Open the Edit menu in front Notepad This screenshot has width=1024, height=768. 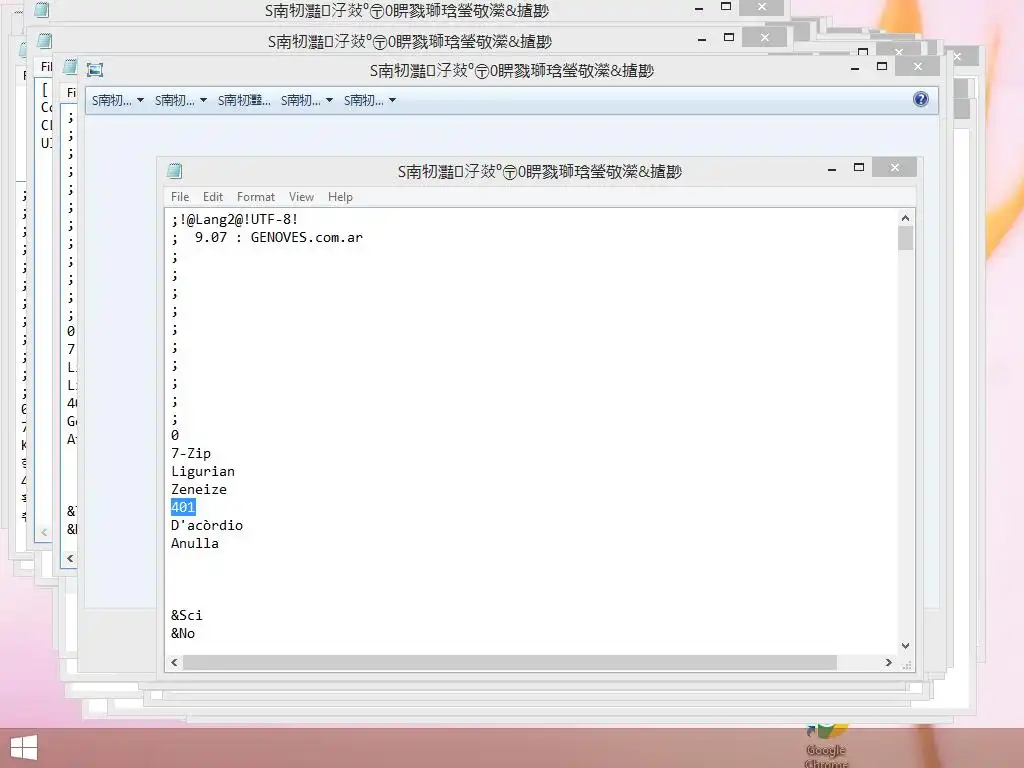click(x=213, y=197)
